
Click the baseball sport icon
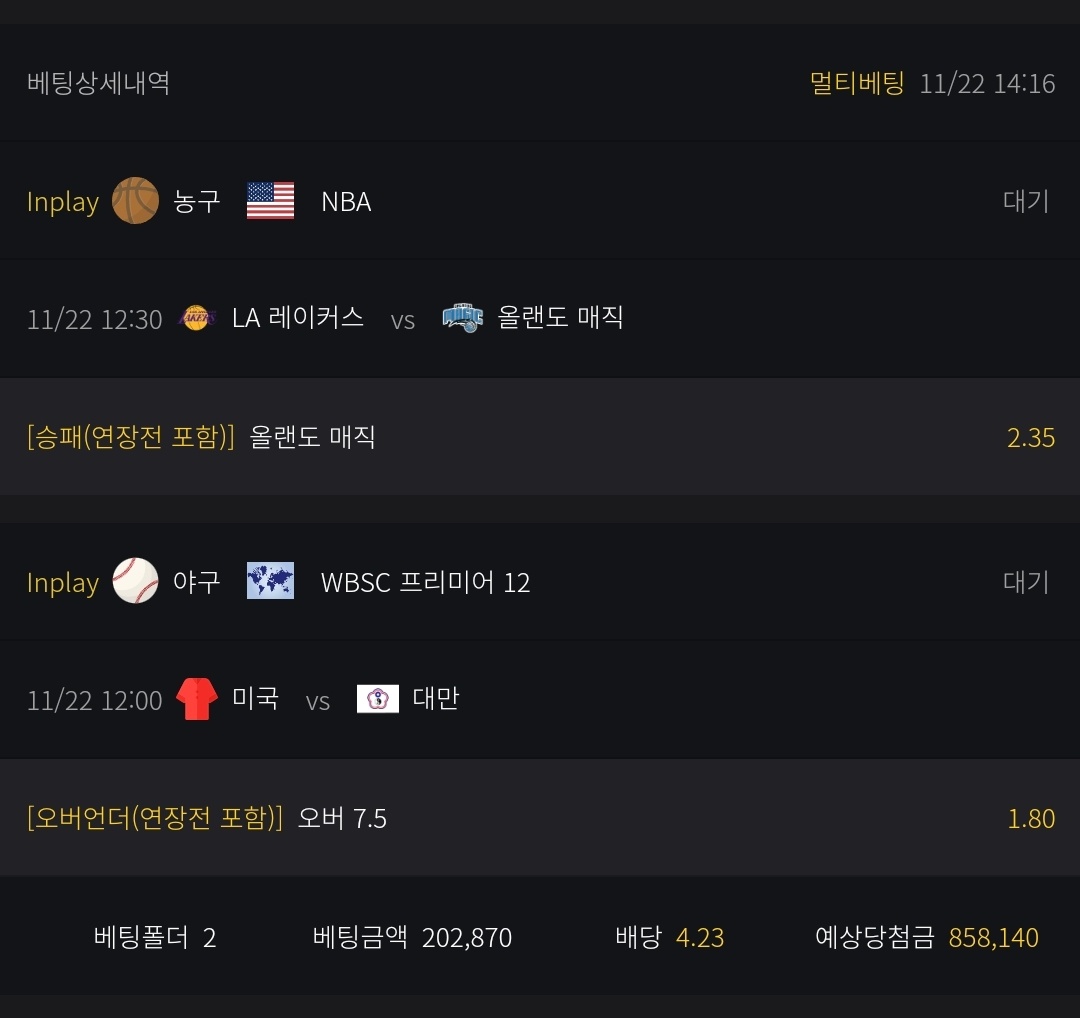tap(135, 581)
